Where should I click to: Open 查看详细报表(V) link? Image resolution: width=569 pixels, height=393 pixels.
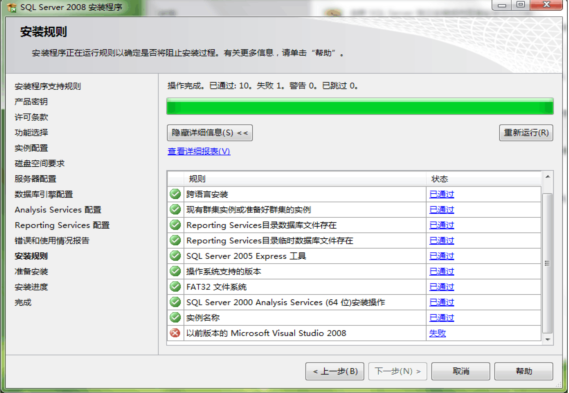coord(199,151)
